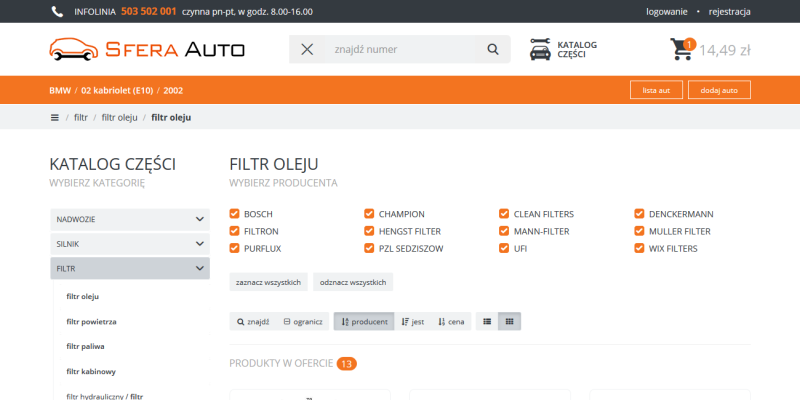Toggle the MANN-FILTER checkbox
The width and height of the screenshot is (800, 400).
pos(505,231)
